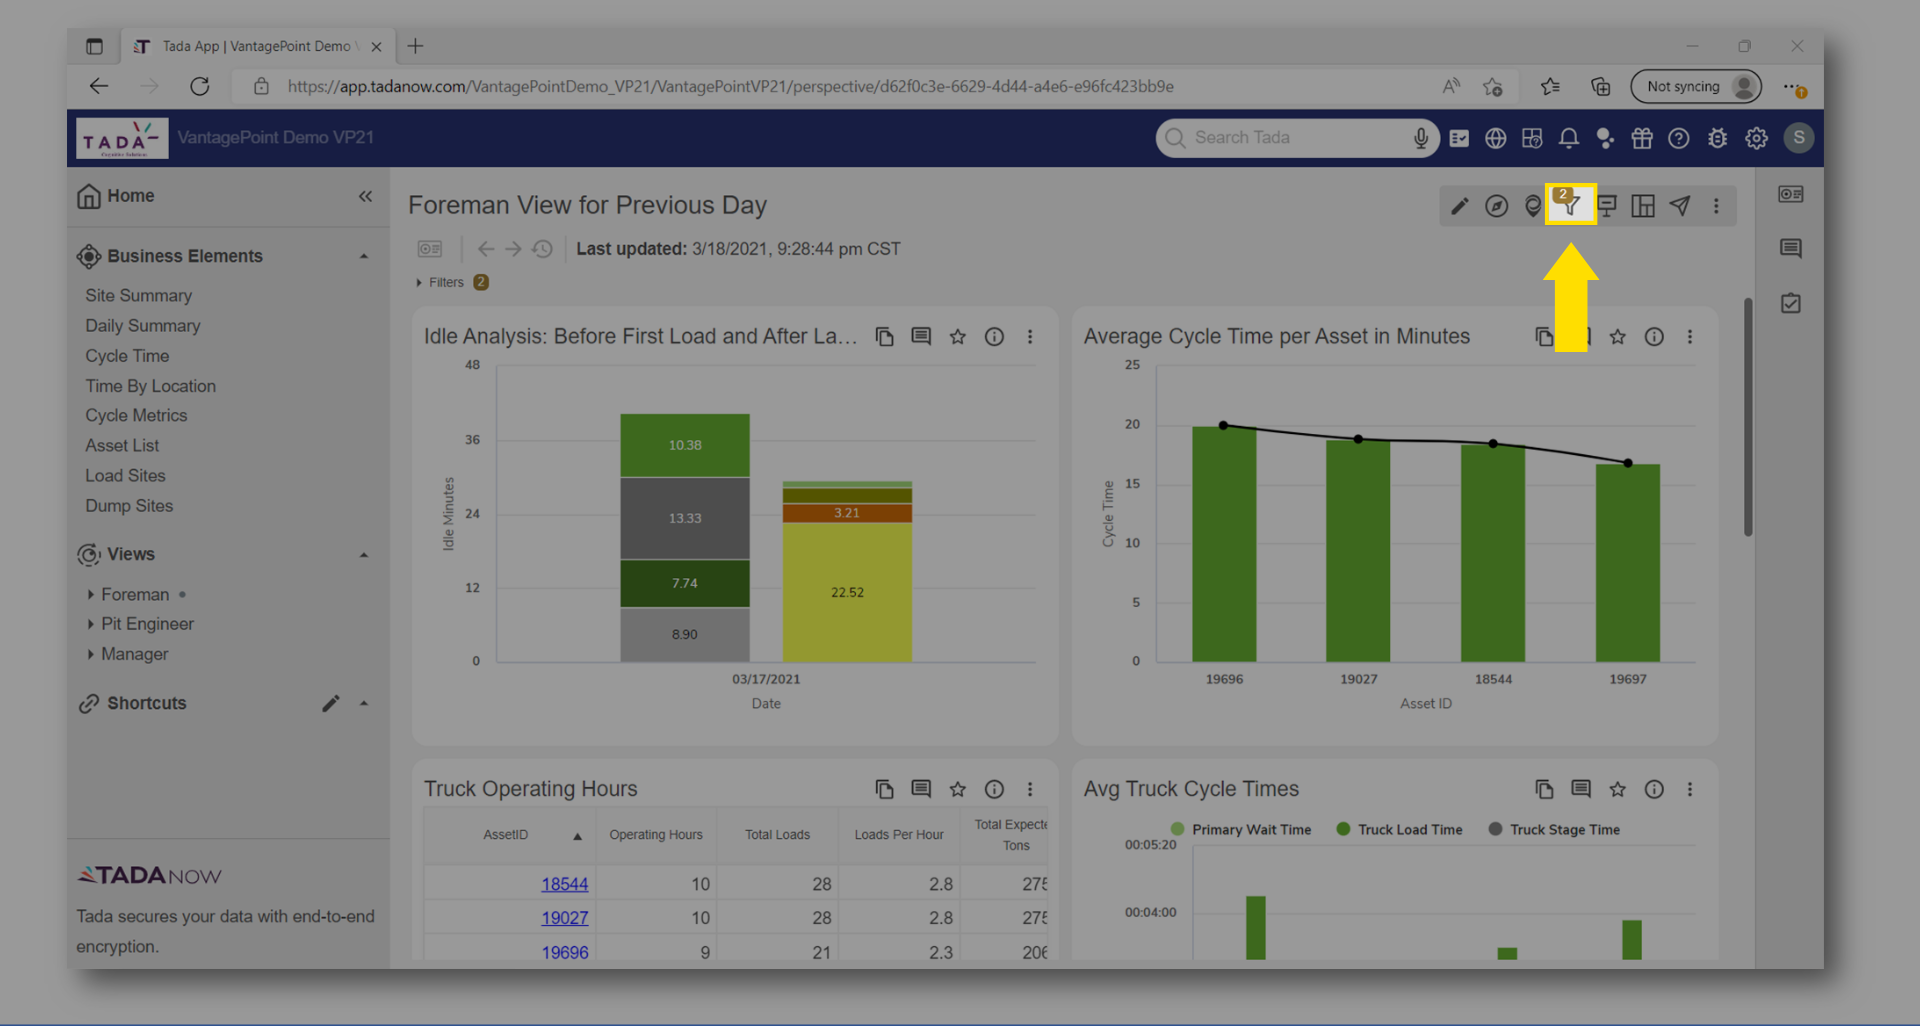Expand the Foreman views tree item
Image resolution: width=1920 pixels, height=1026 pixels.
[91, 595]
